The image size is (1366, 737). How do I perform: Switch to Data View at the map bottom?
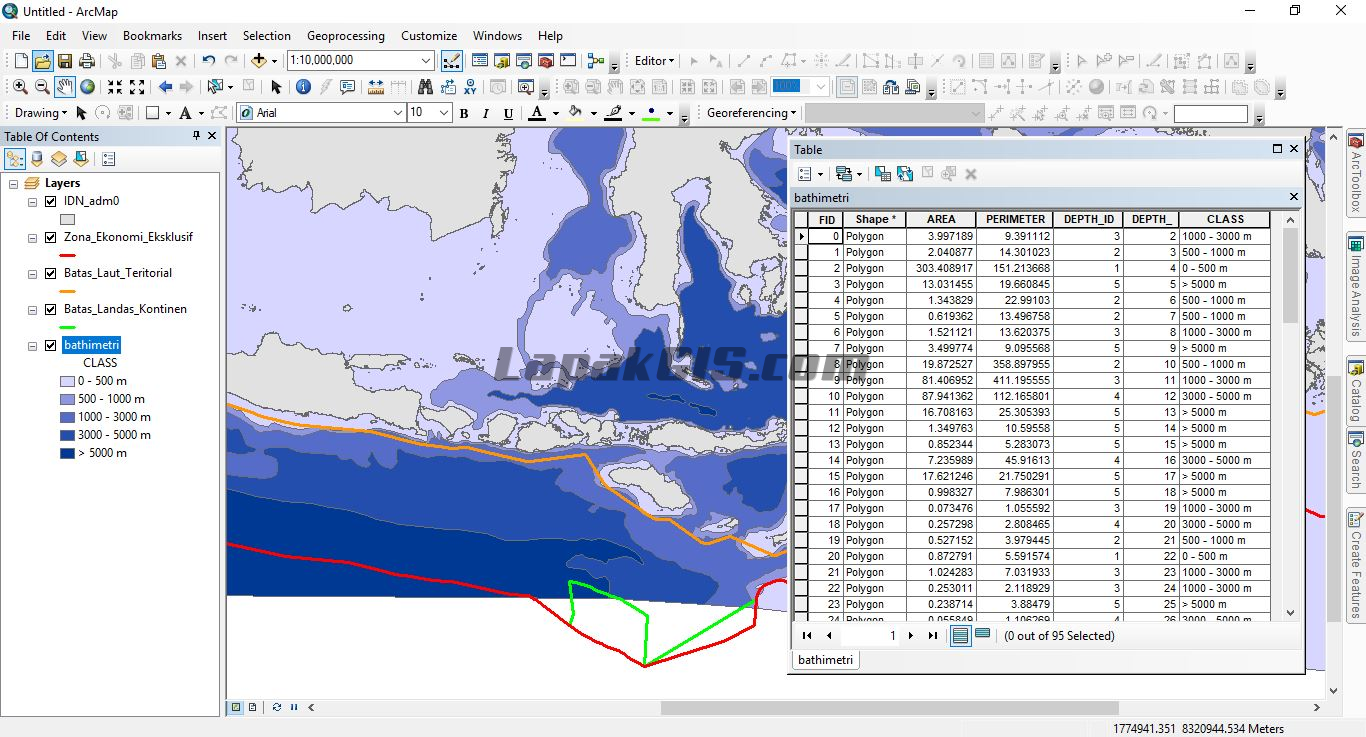(236, 707)
